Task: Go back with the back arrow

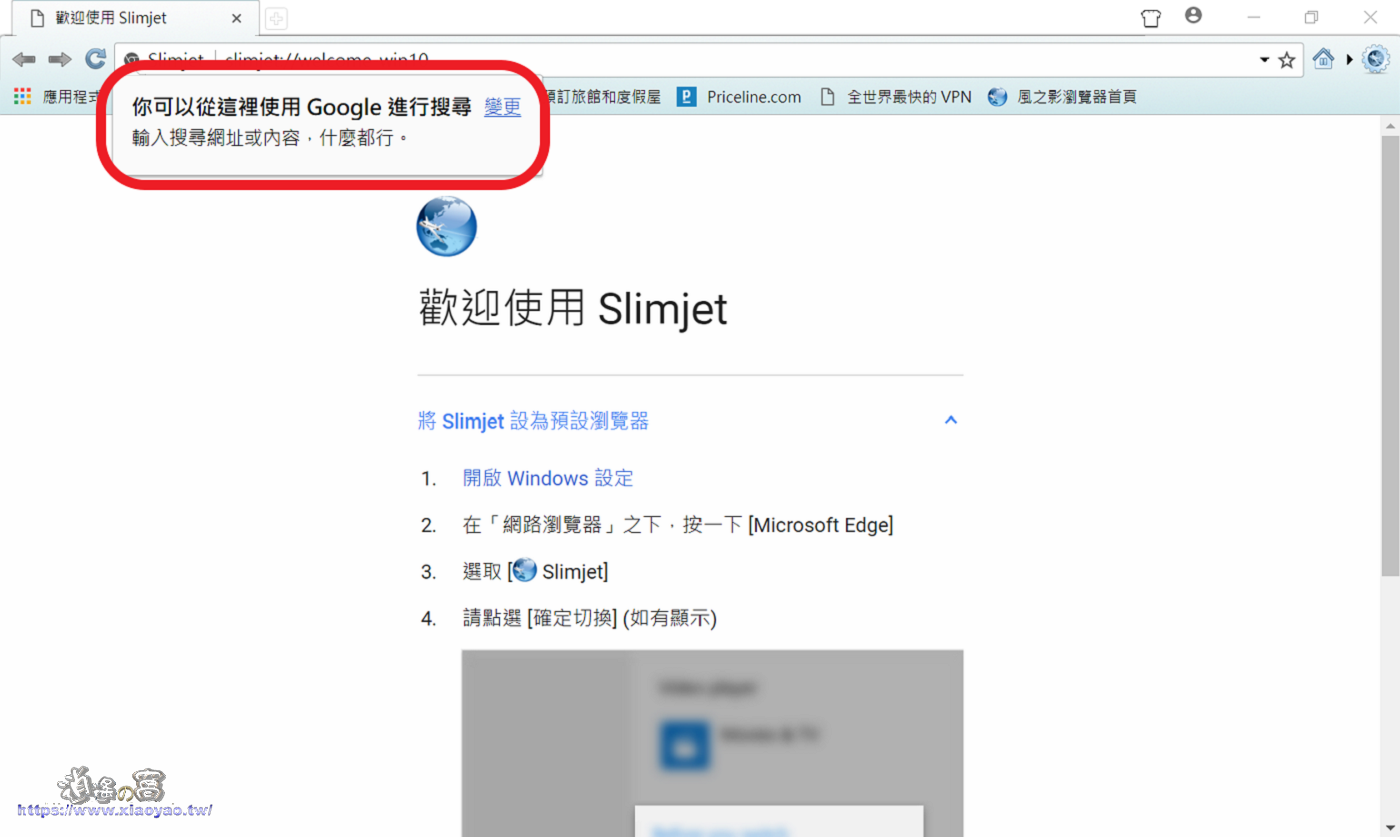Action: pyautogui.click(x=24, y=60)
